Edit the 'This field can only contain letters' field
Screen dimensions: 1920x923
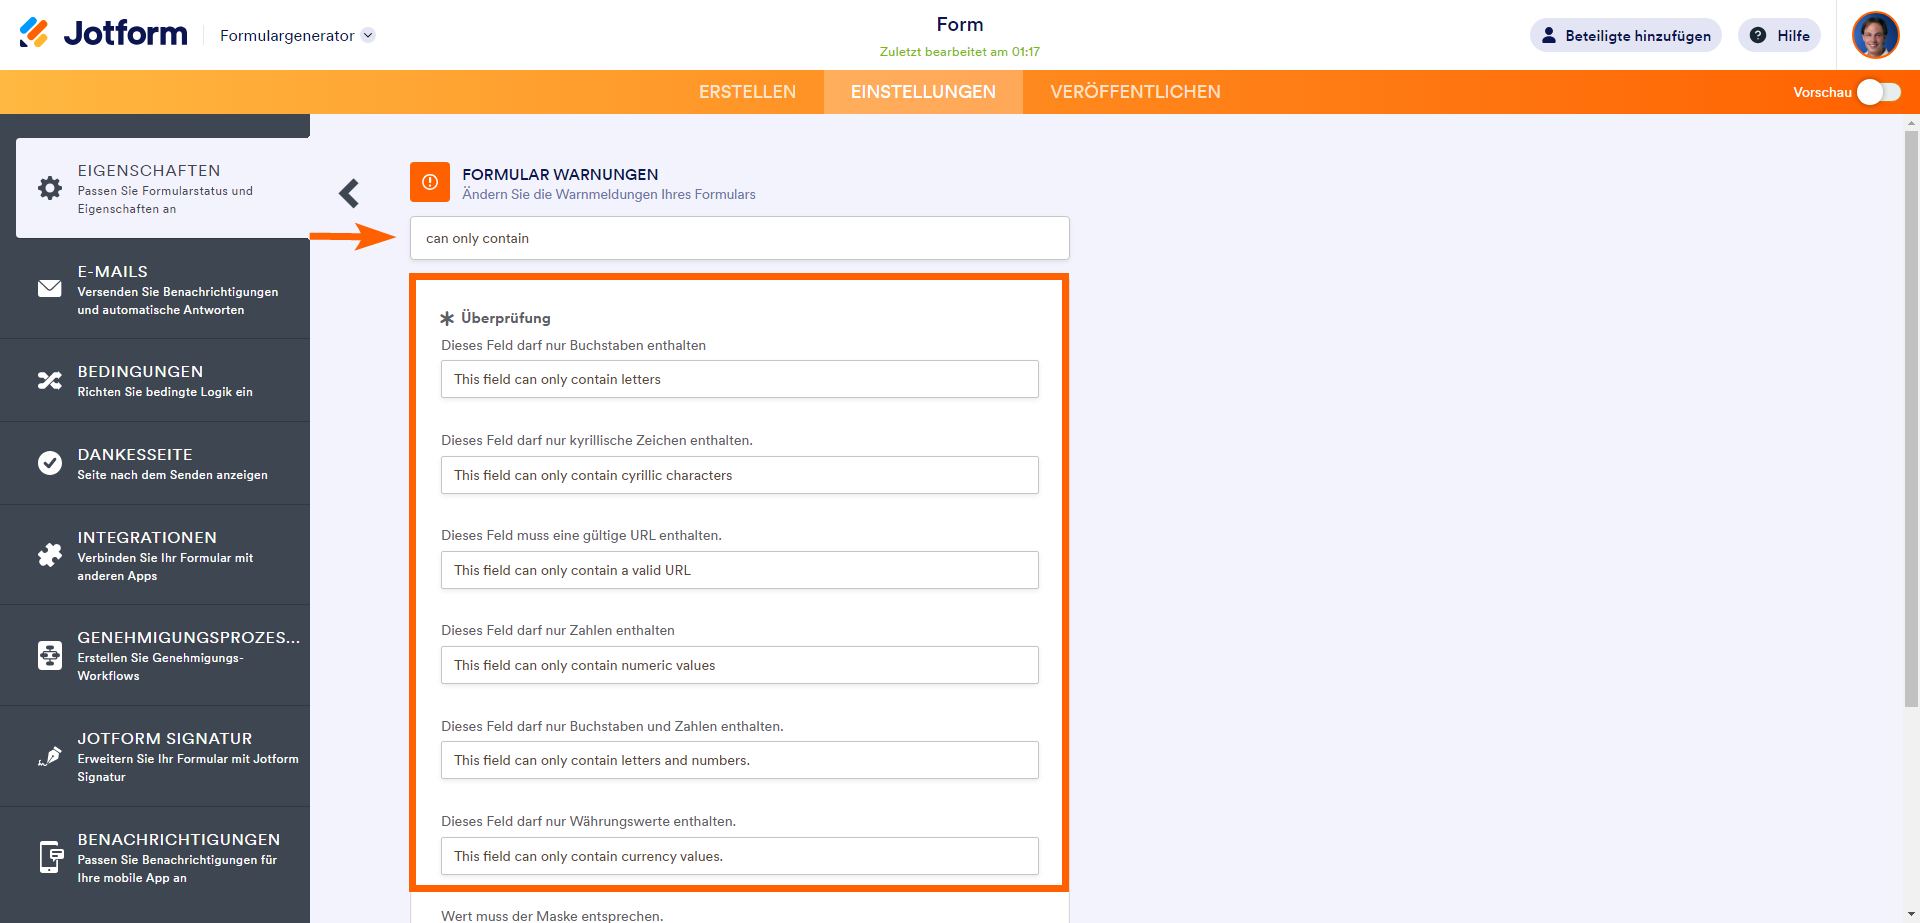pyautogui.click(x=739, y=379)
